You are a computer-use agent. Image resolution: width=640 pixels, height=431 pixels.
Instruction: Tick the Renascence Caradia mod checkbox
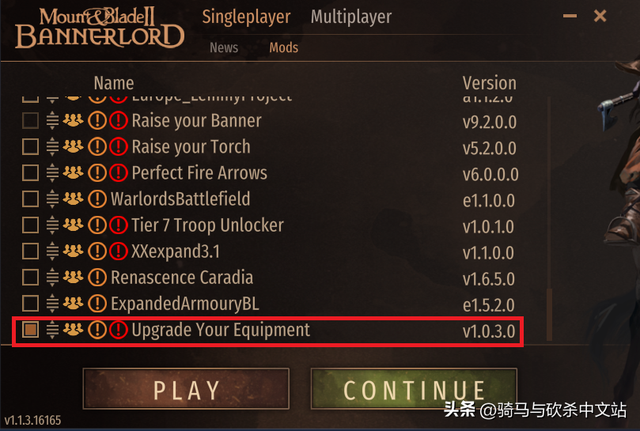[x=31, y=278]
